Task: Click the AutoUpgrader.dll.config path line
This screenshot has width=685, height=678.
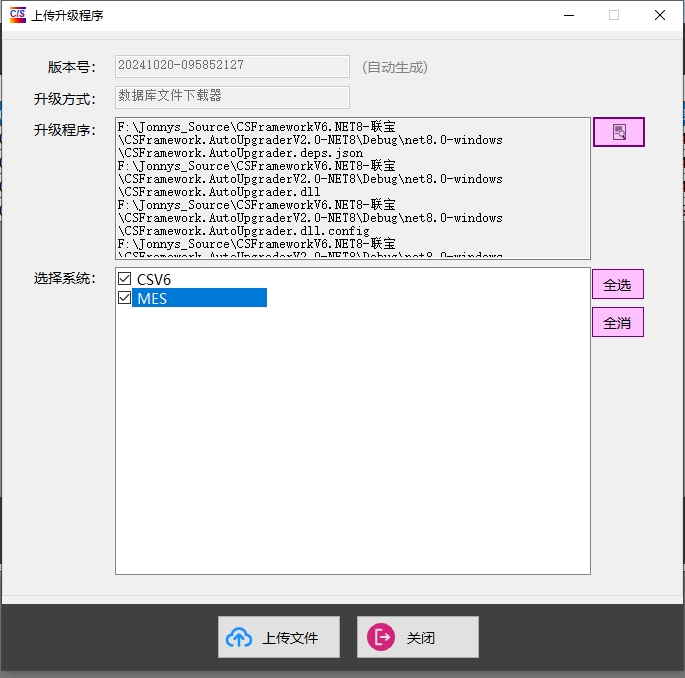Action: pyautogui.click(x=244, y=231)
